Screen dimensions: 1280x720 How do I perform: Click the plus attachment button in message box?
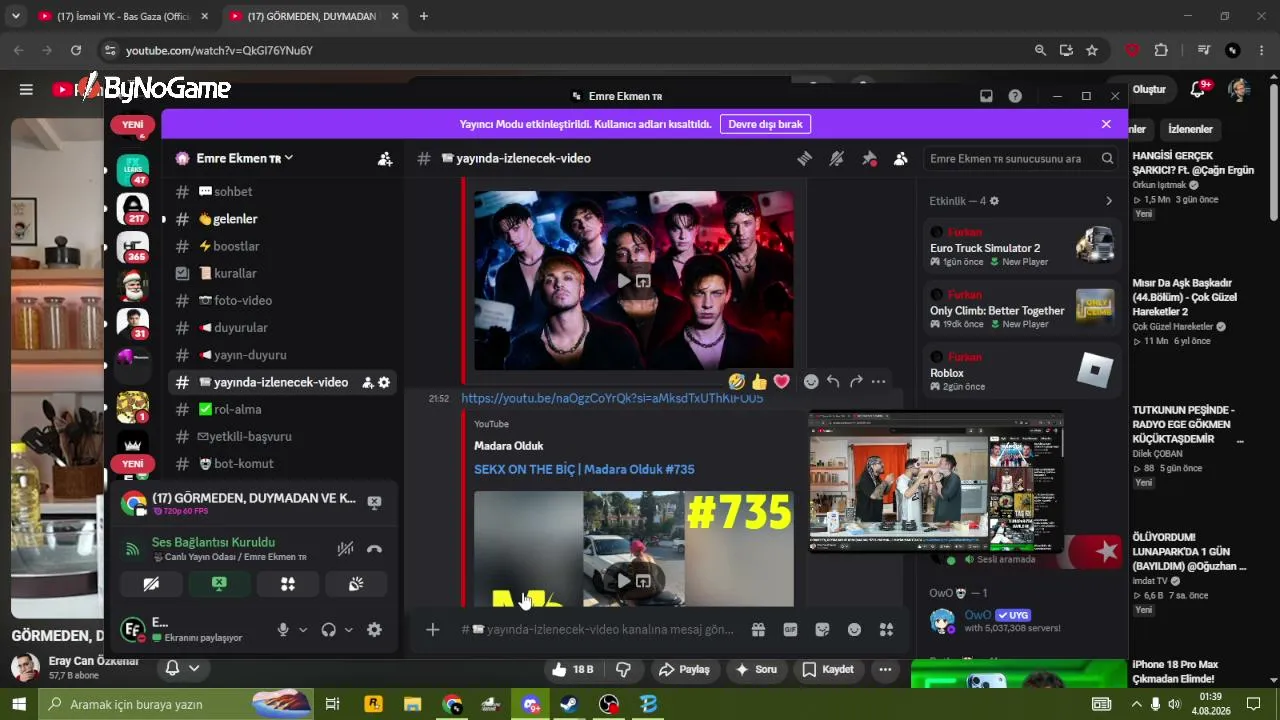click(432, 629)
